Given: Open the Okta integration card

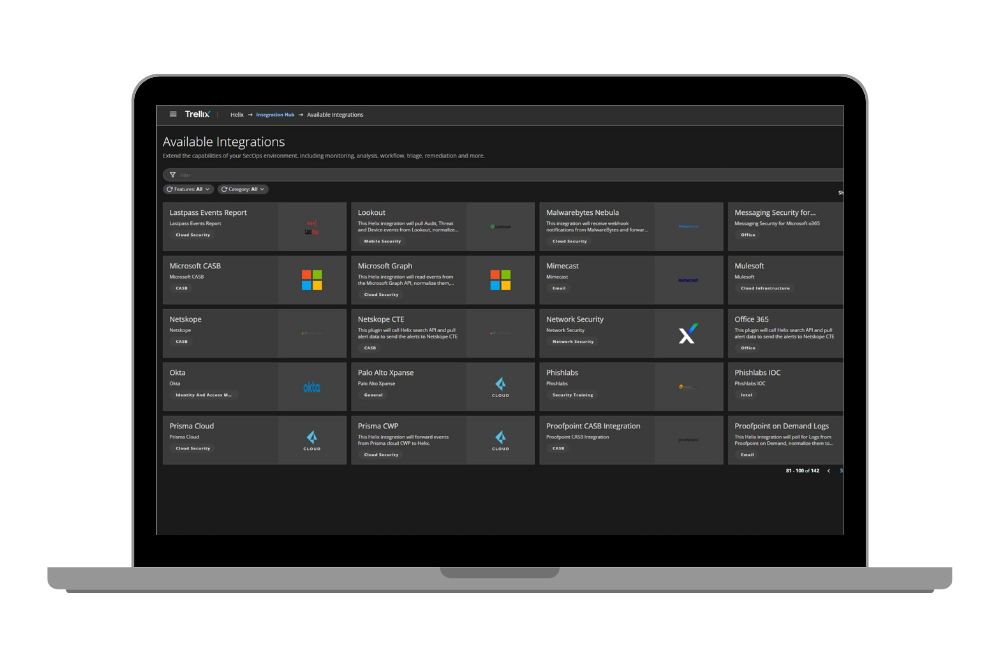Looking at the screenshot, I should click(254, 387).
